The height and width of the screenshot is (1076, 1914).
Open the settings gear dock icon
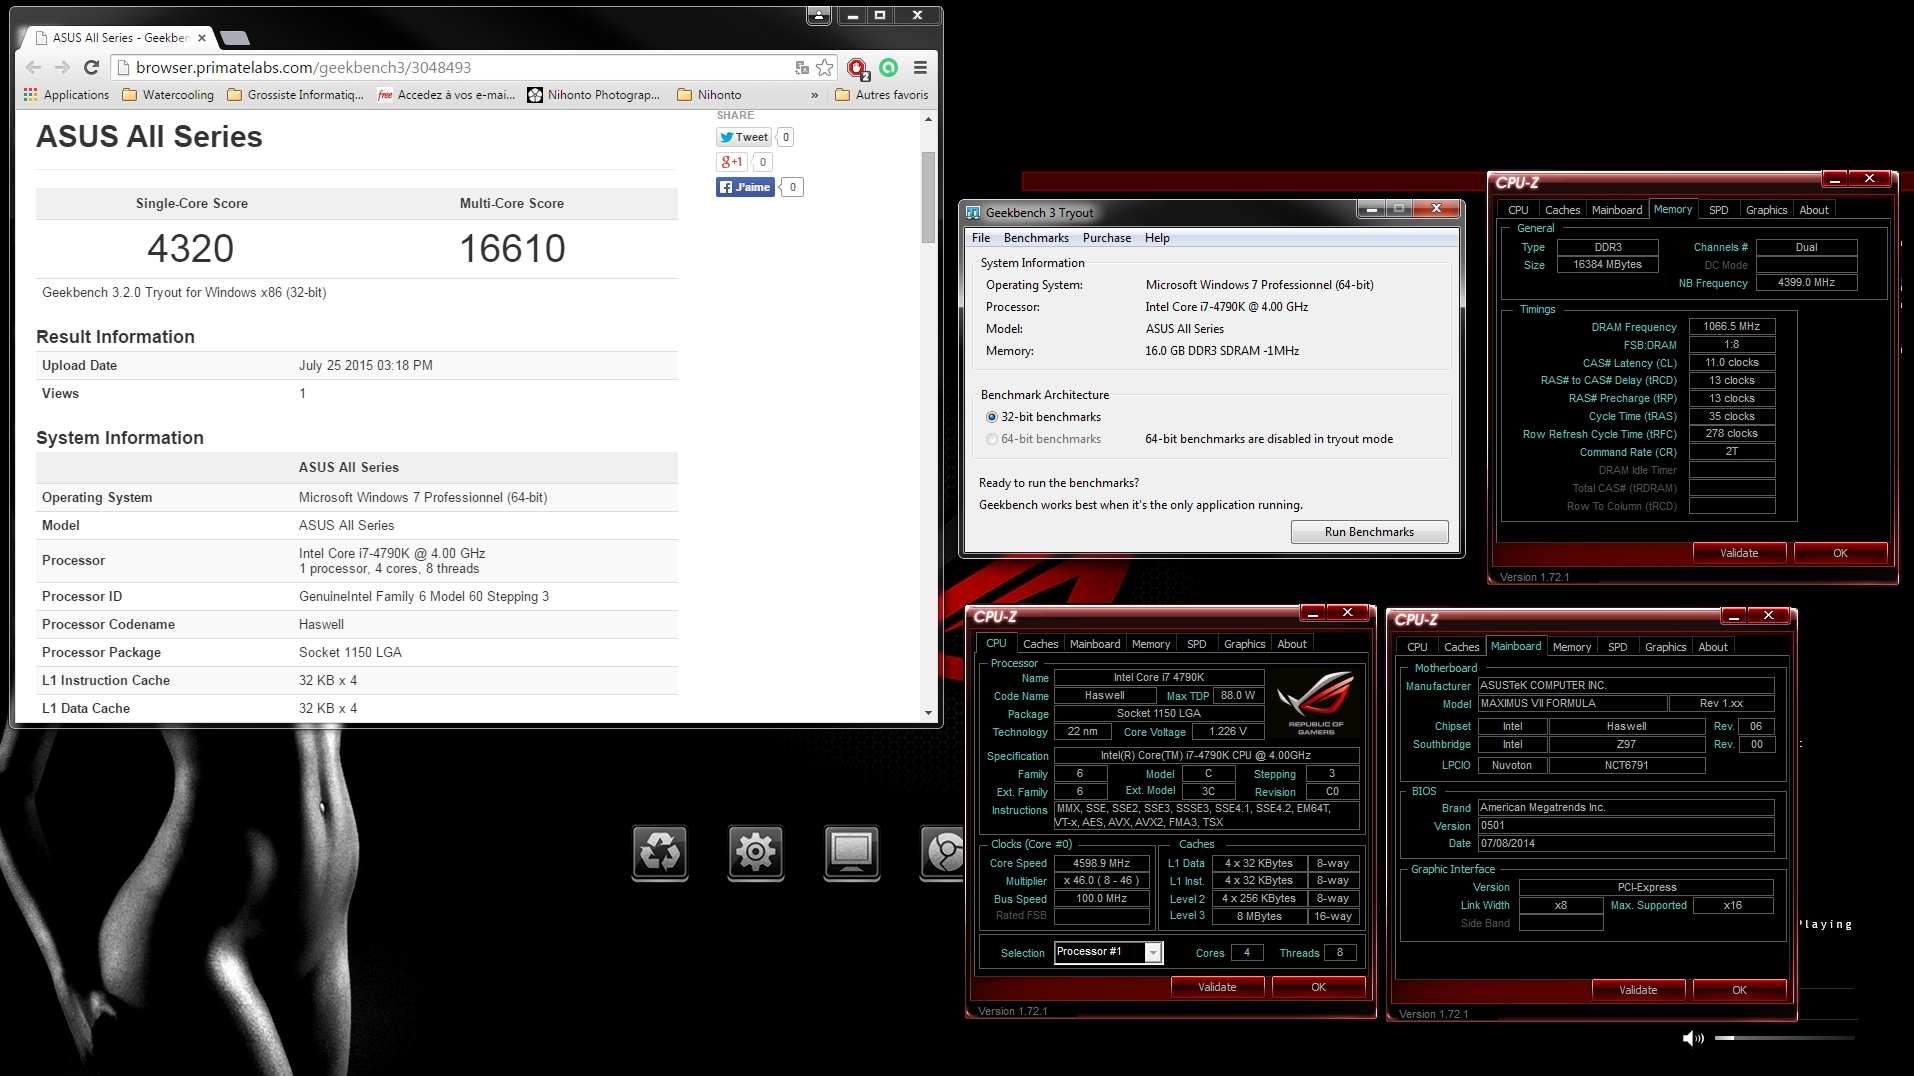click(x=756, y=852)
